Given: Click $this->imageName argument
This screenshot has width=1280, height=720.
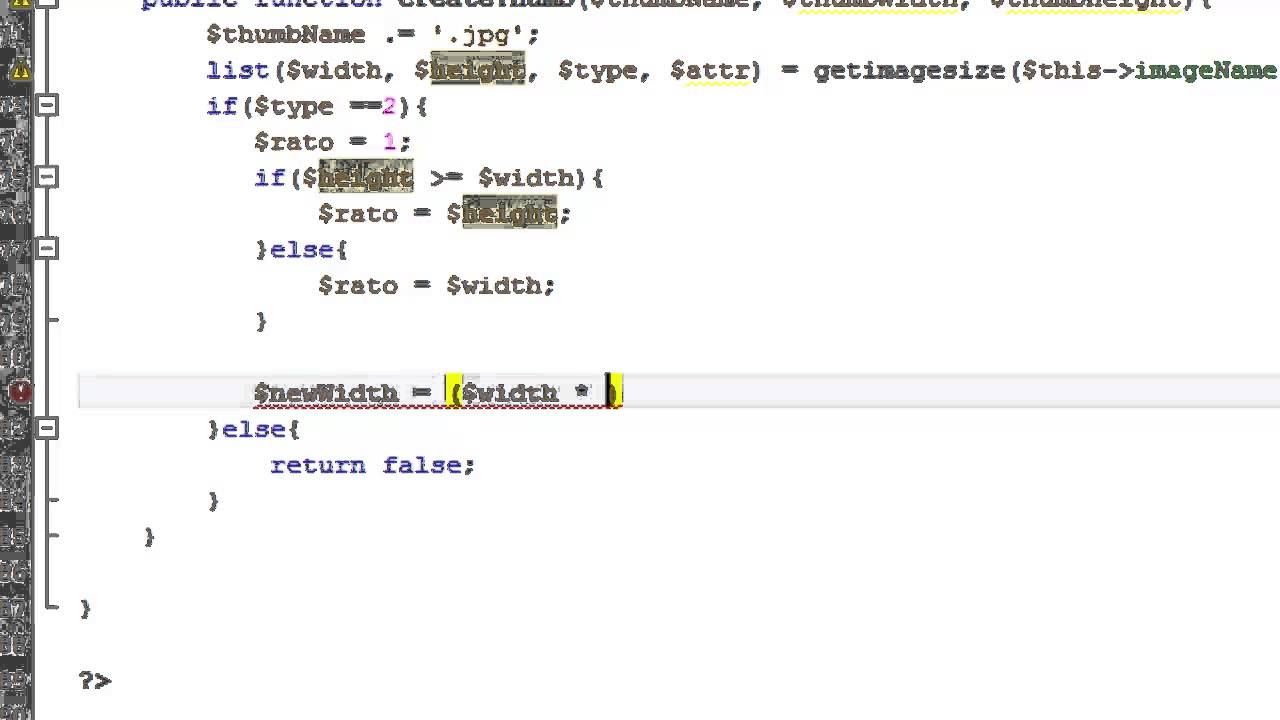Looking at the screenshot, I should point(1149,70).
